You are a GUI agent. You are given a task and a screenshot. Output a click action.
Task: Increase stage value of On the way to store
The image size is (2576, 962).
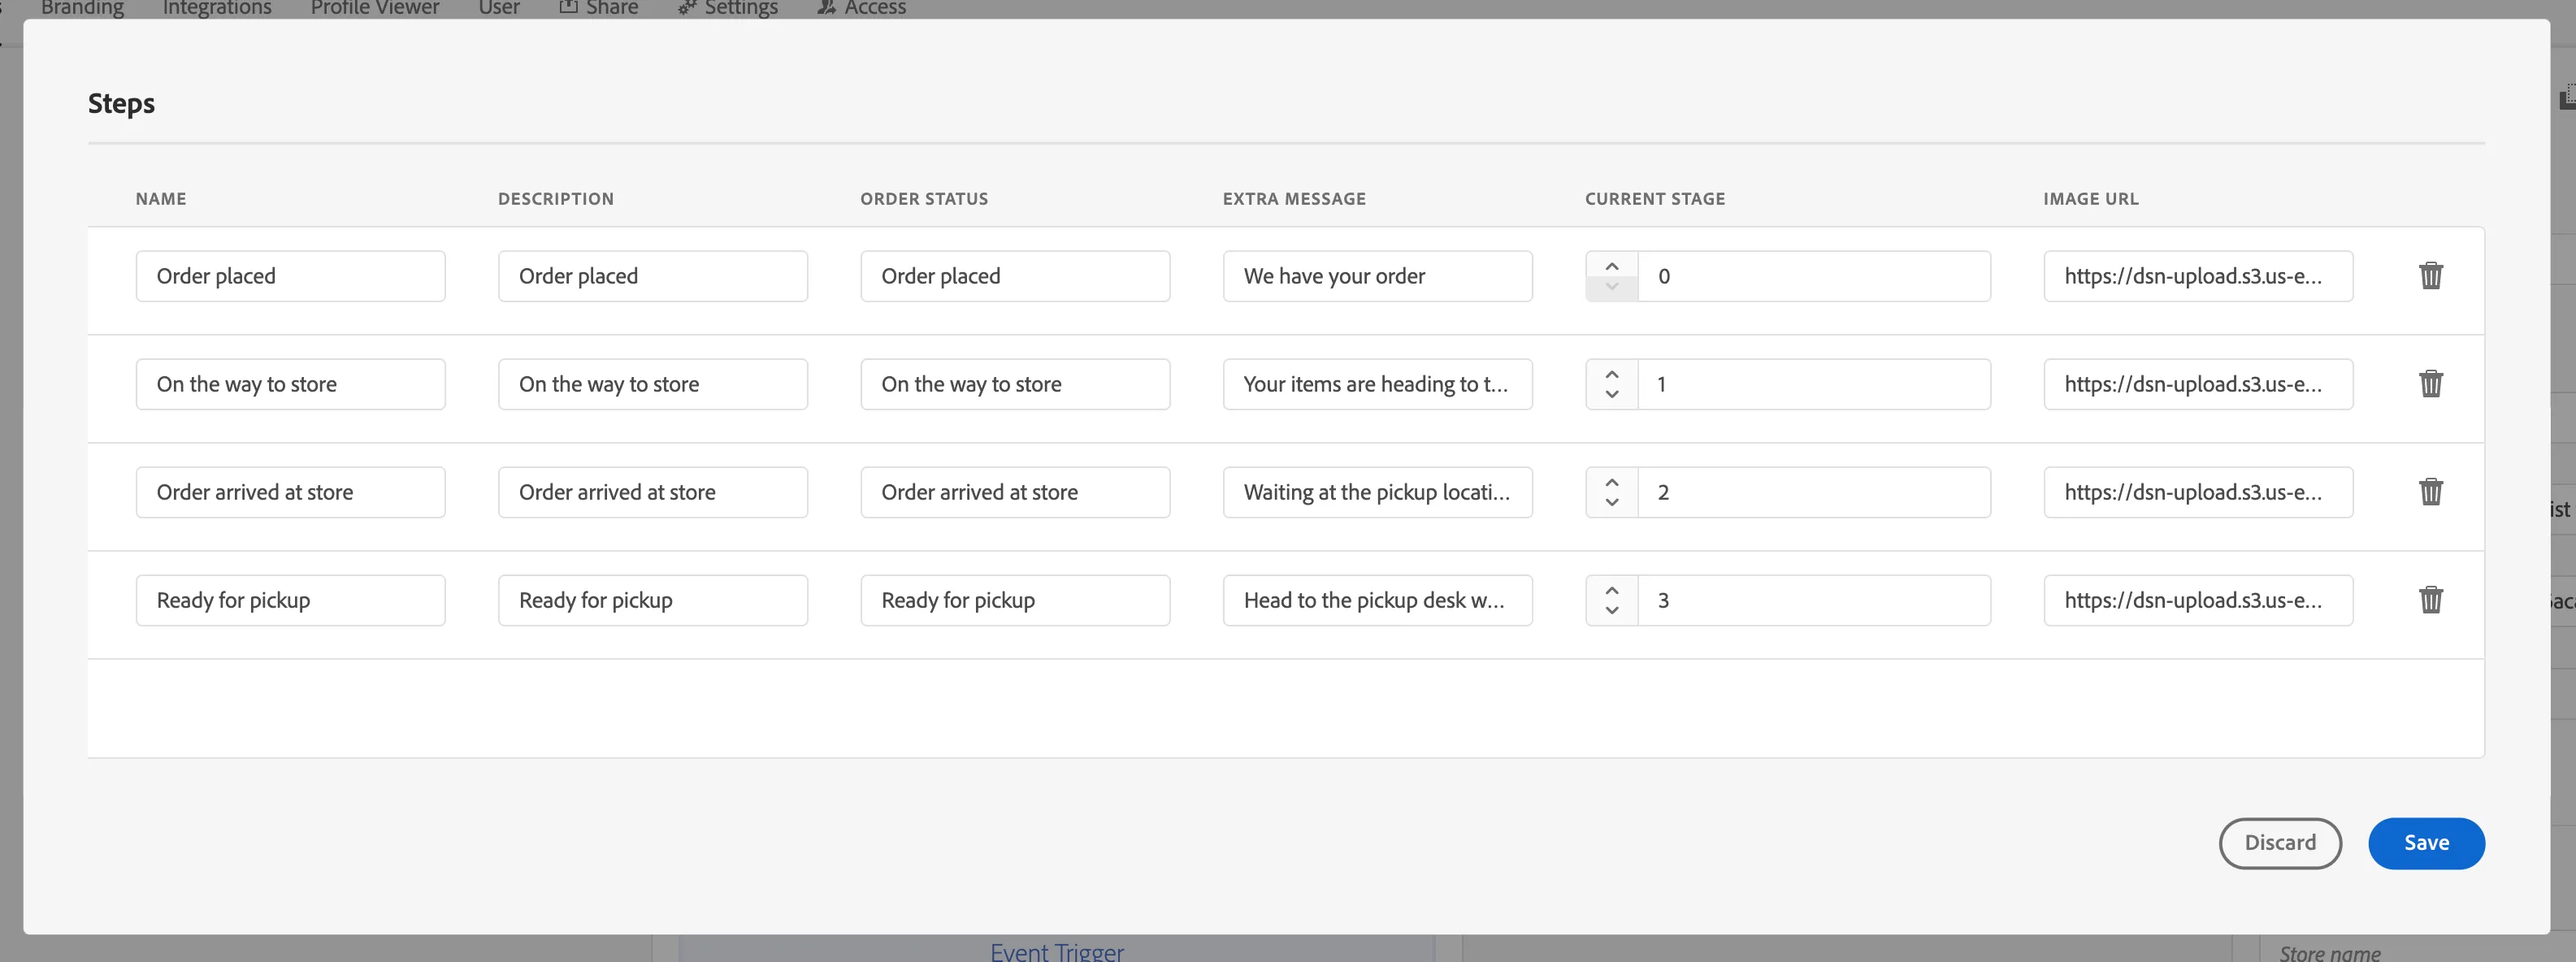pos(1612,373)
